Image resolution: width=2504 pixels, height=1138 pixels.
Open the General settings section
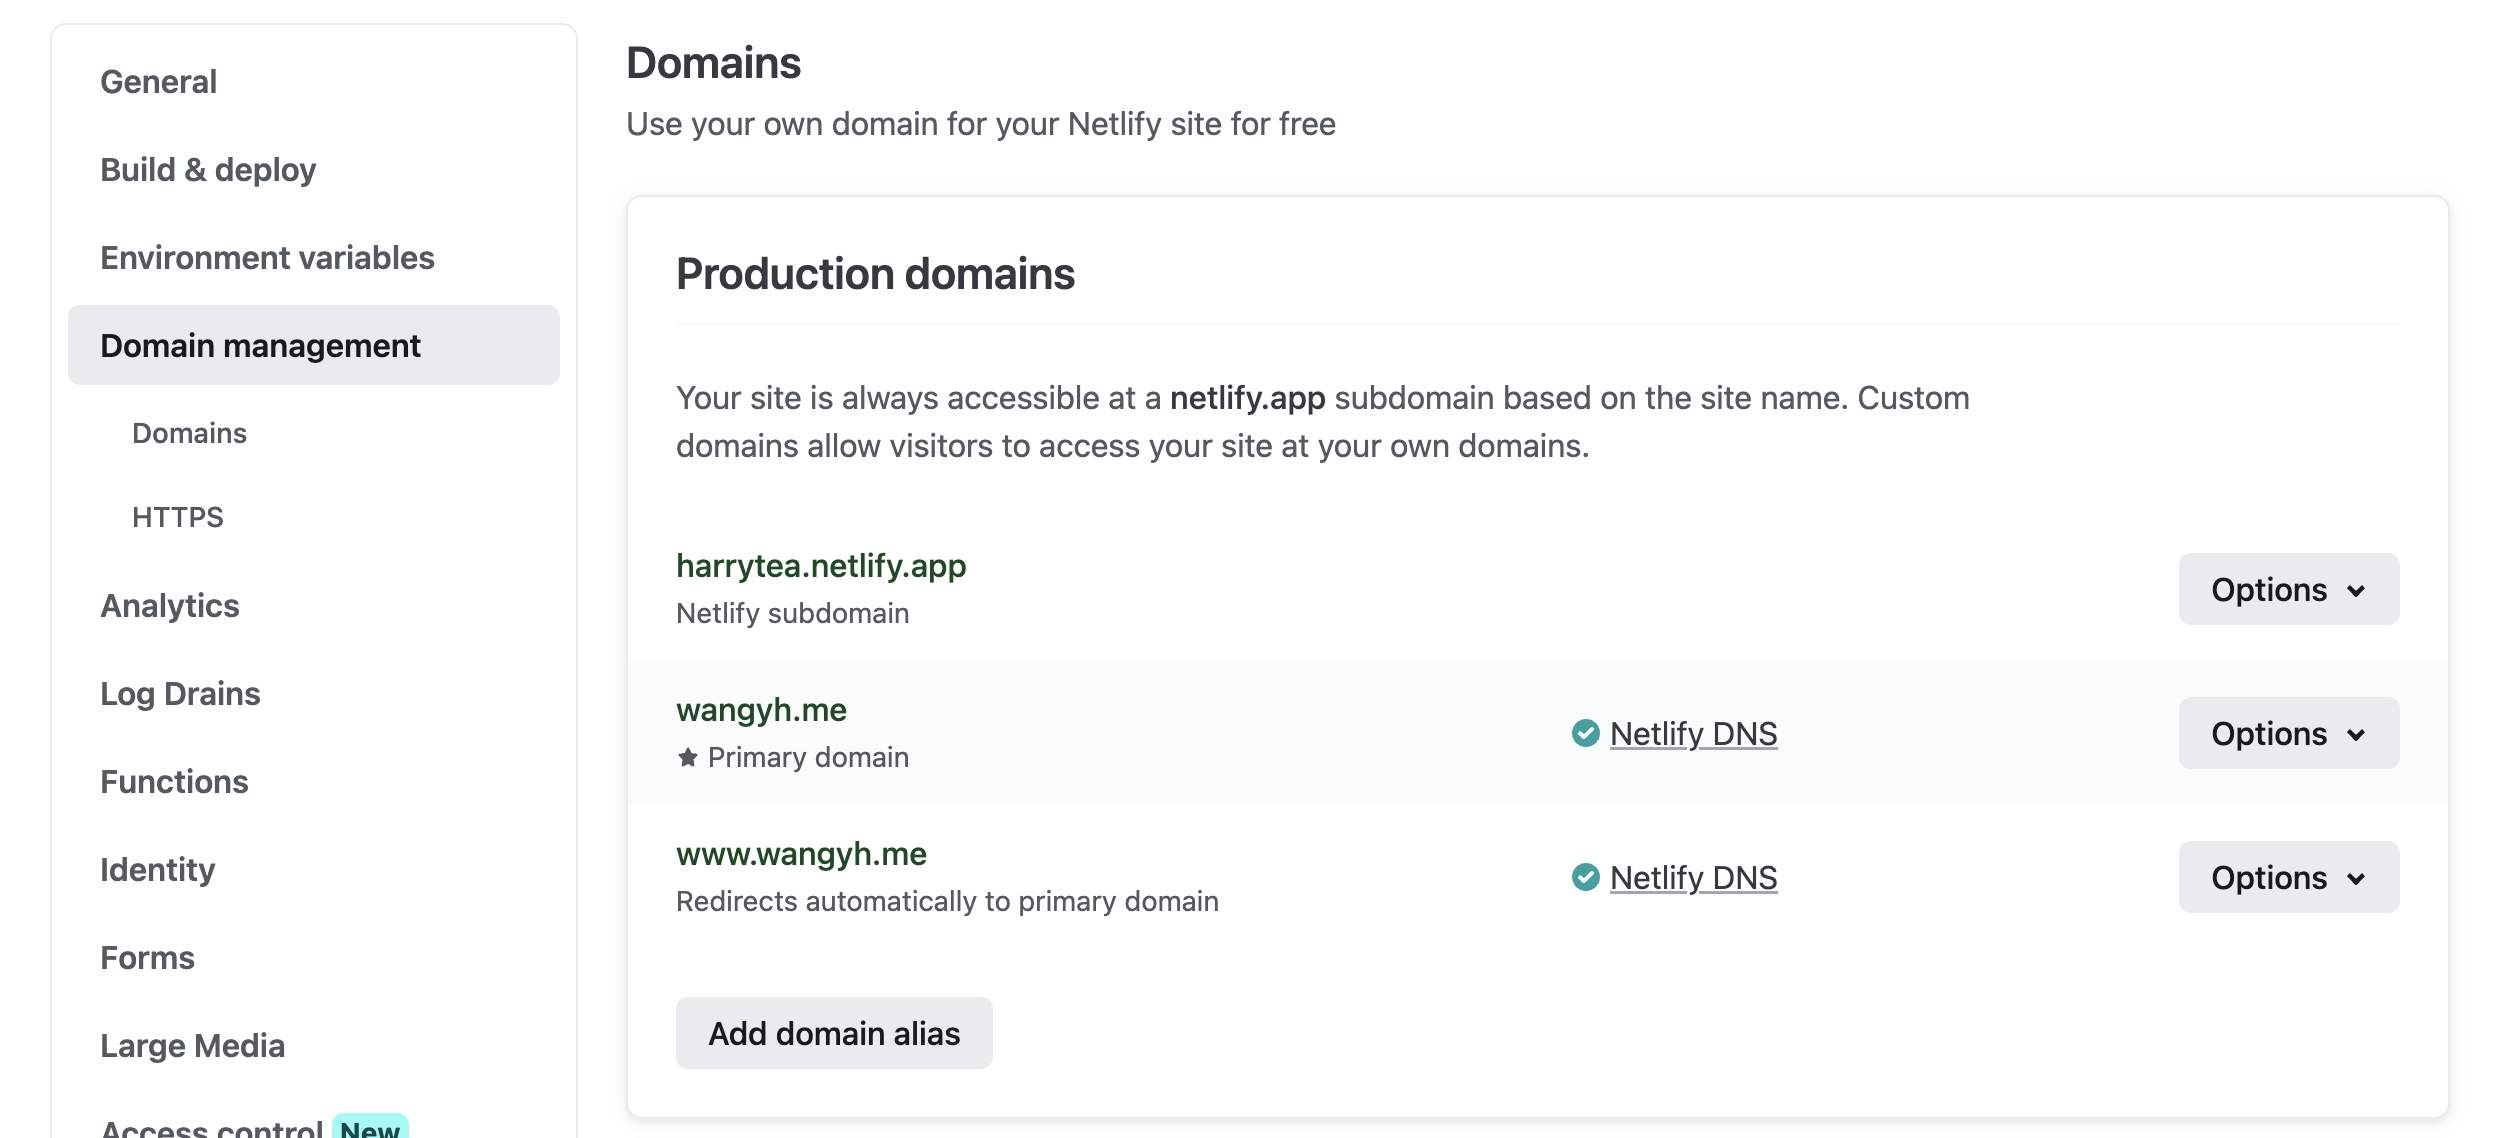158,81
